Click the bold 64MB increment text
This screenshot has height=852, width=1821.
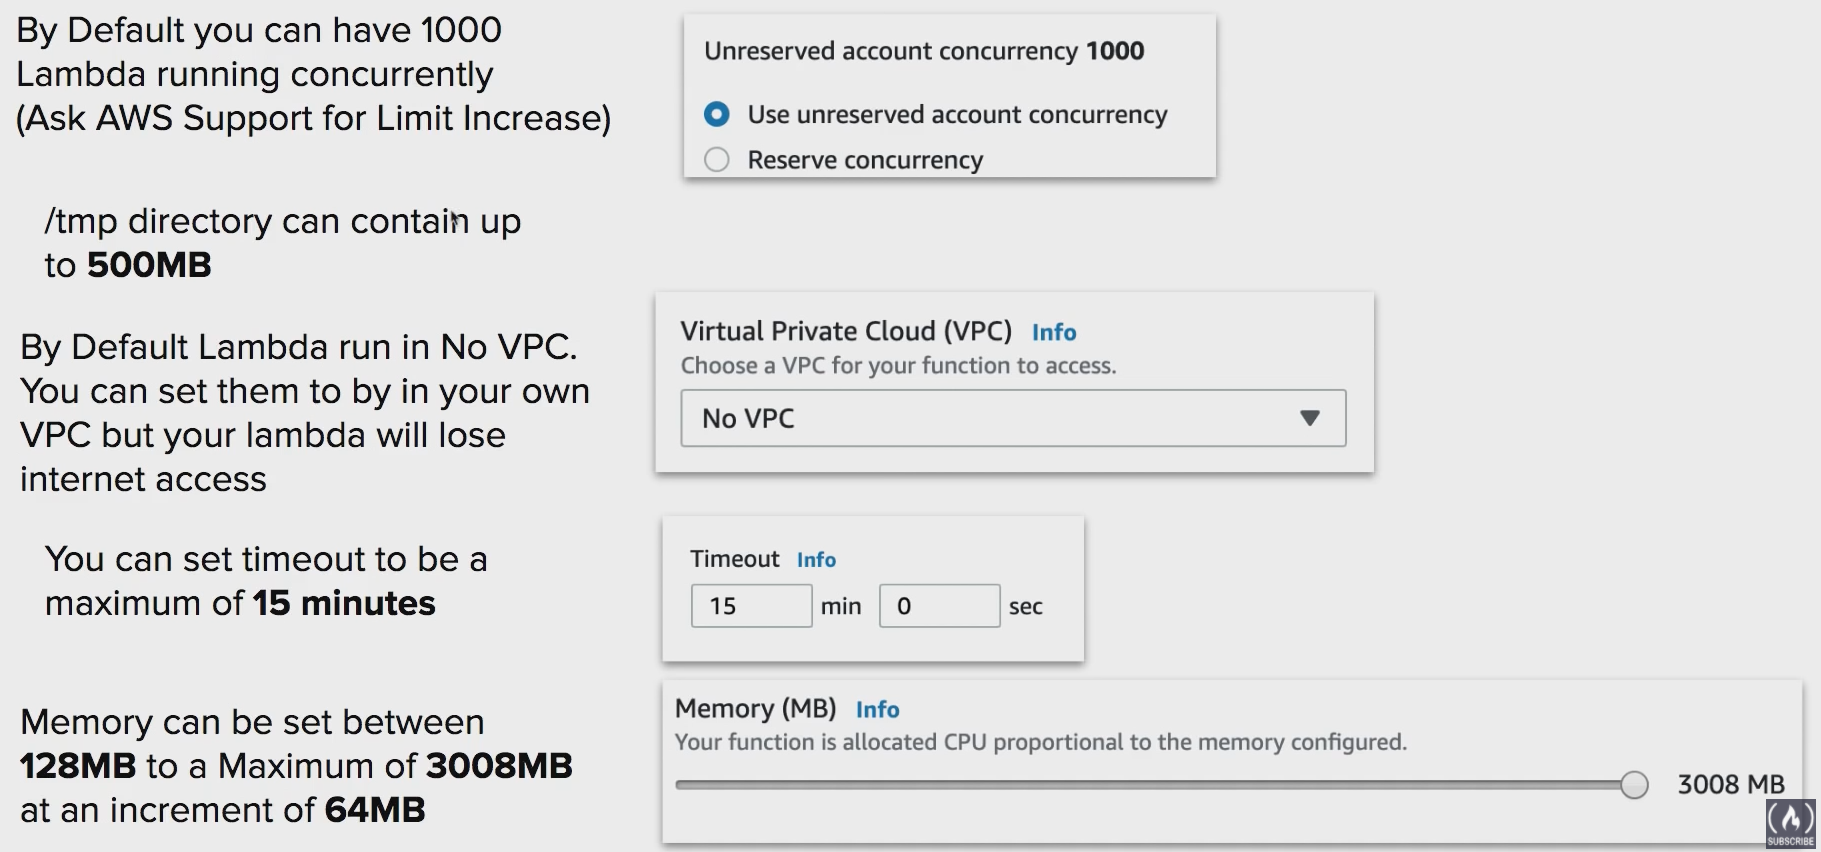tap(375, 810)
